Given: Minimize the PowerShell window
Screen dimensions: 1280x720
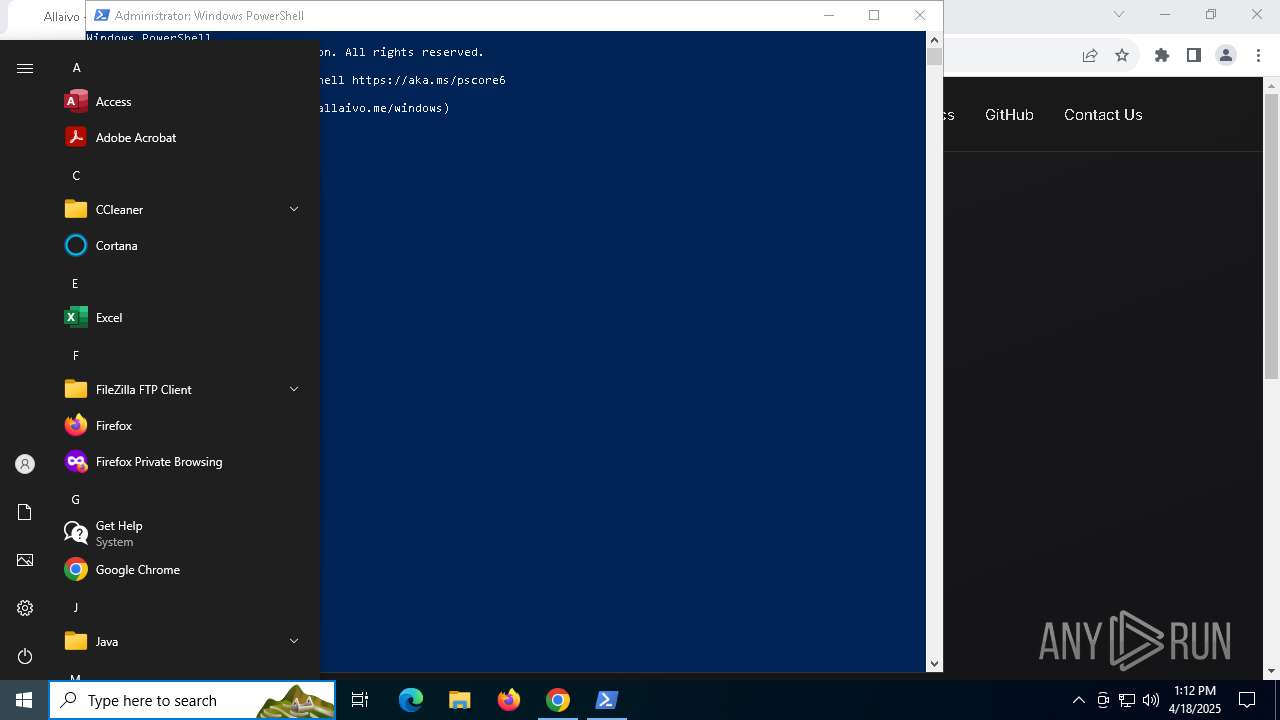Looking at the screenshot, I should click(829, 15).
